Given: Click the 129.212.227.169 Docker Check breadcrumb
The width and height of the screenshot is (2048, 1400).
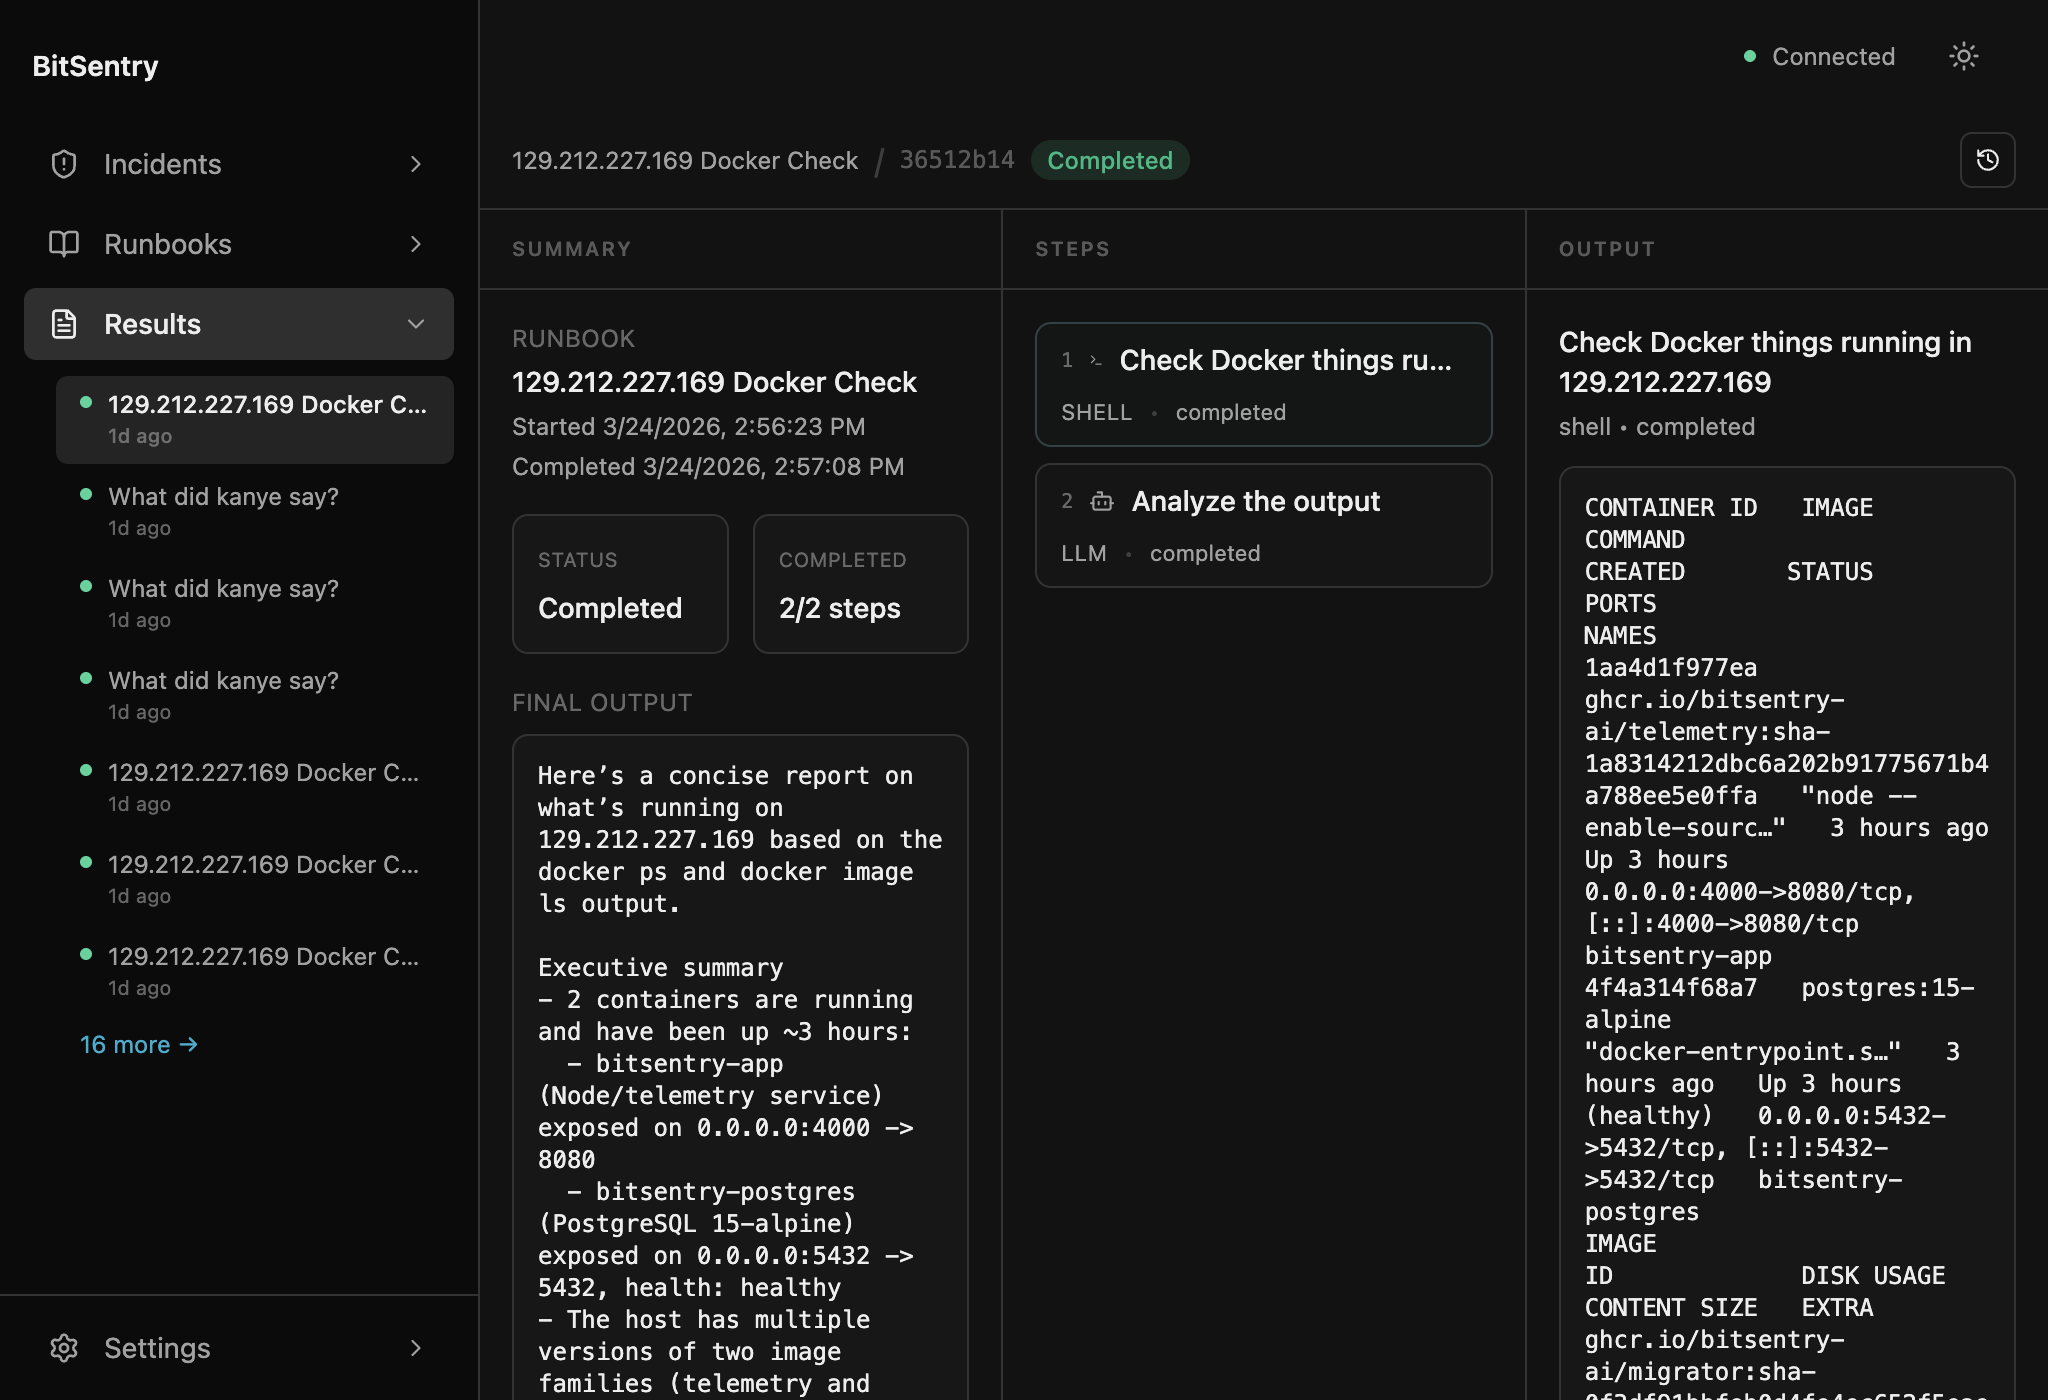Looking at the screenshot, I should [x=685, y=161].
